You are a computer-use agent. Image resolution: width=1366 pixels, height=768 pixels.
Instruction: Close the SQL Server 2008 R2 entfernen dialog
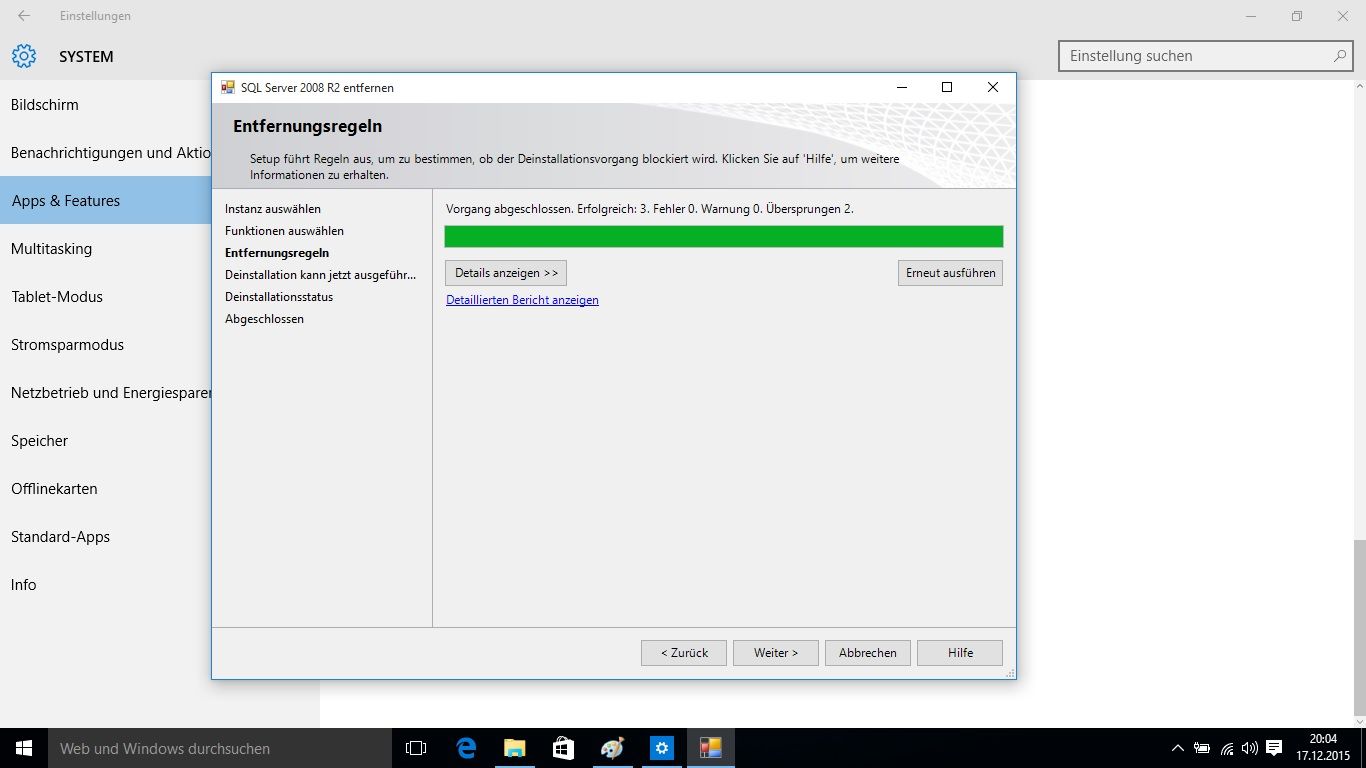[x=992, y=87]
